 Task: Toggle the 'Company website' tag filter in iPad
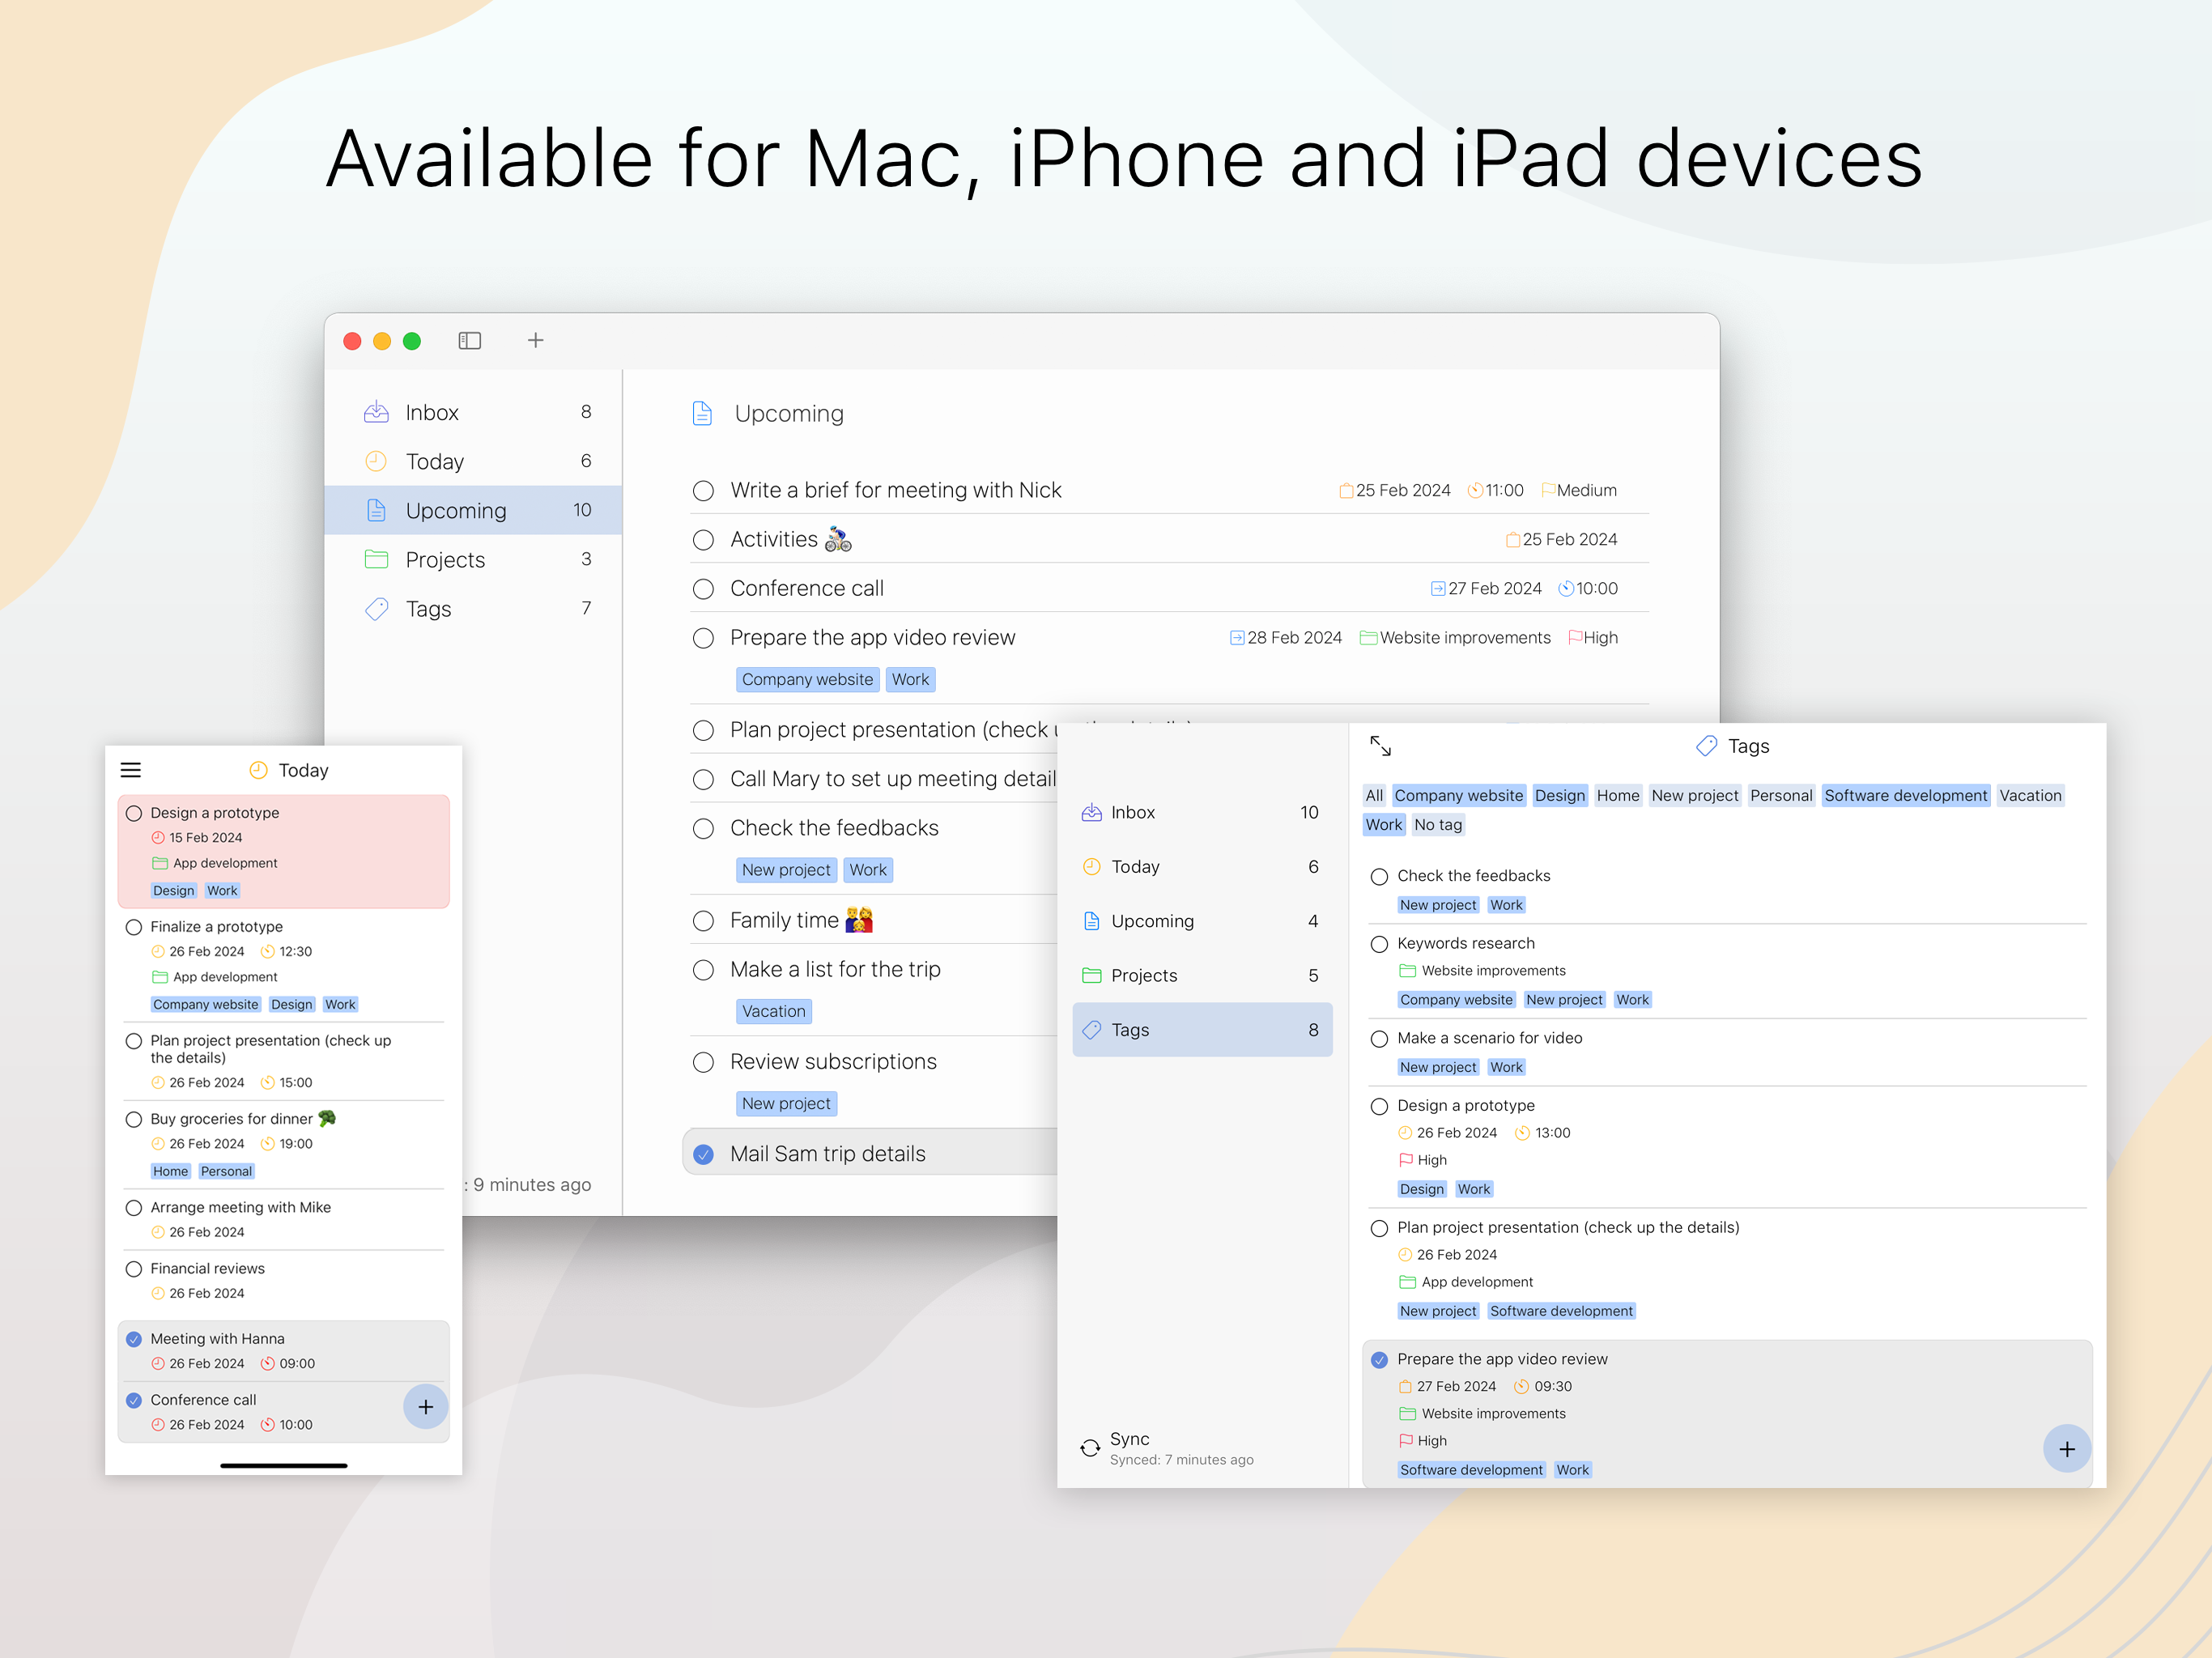pyautogui.click(x=1459, y=796)
